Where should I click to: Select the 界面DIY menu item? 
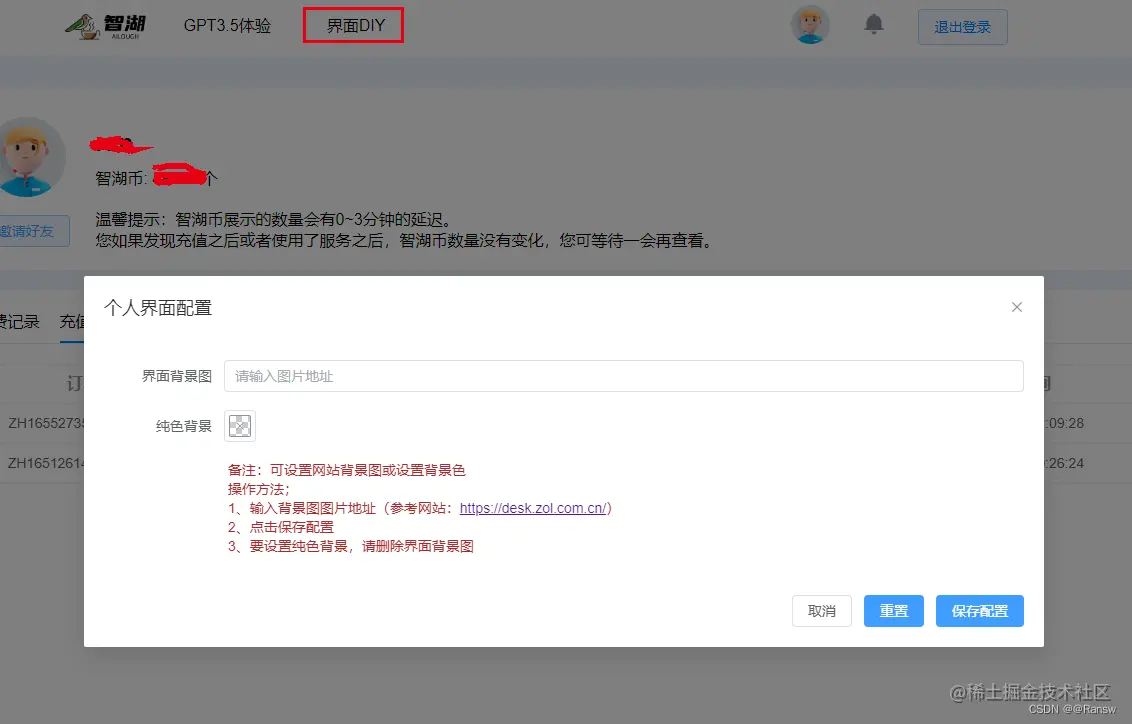click(x=352, y=25)
